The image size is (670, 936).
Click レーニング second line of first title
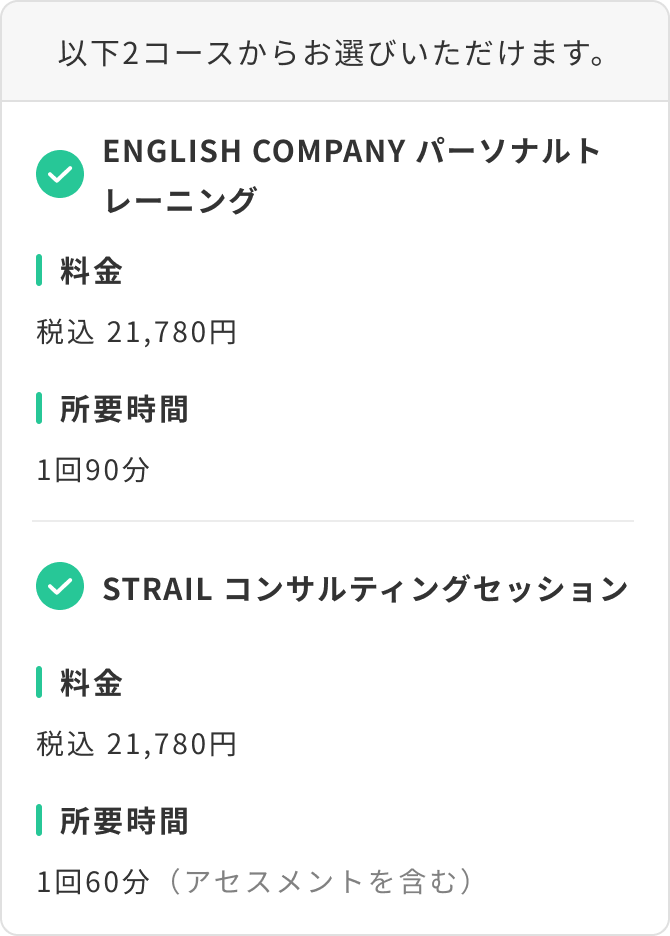(180, 200)
